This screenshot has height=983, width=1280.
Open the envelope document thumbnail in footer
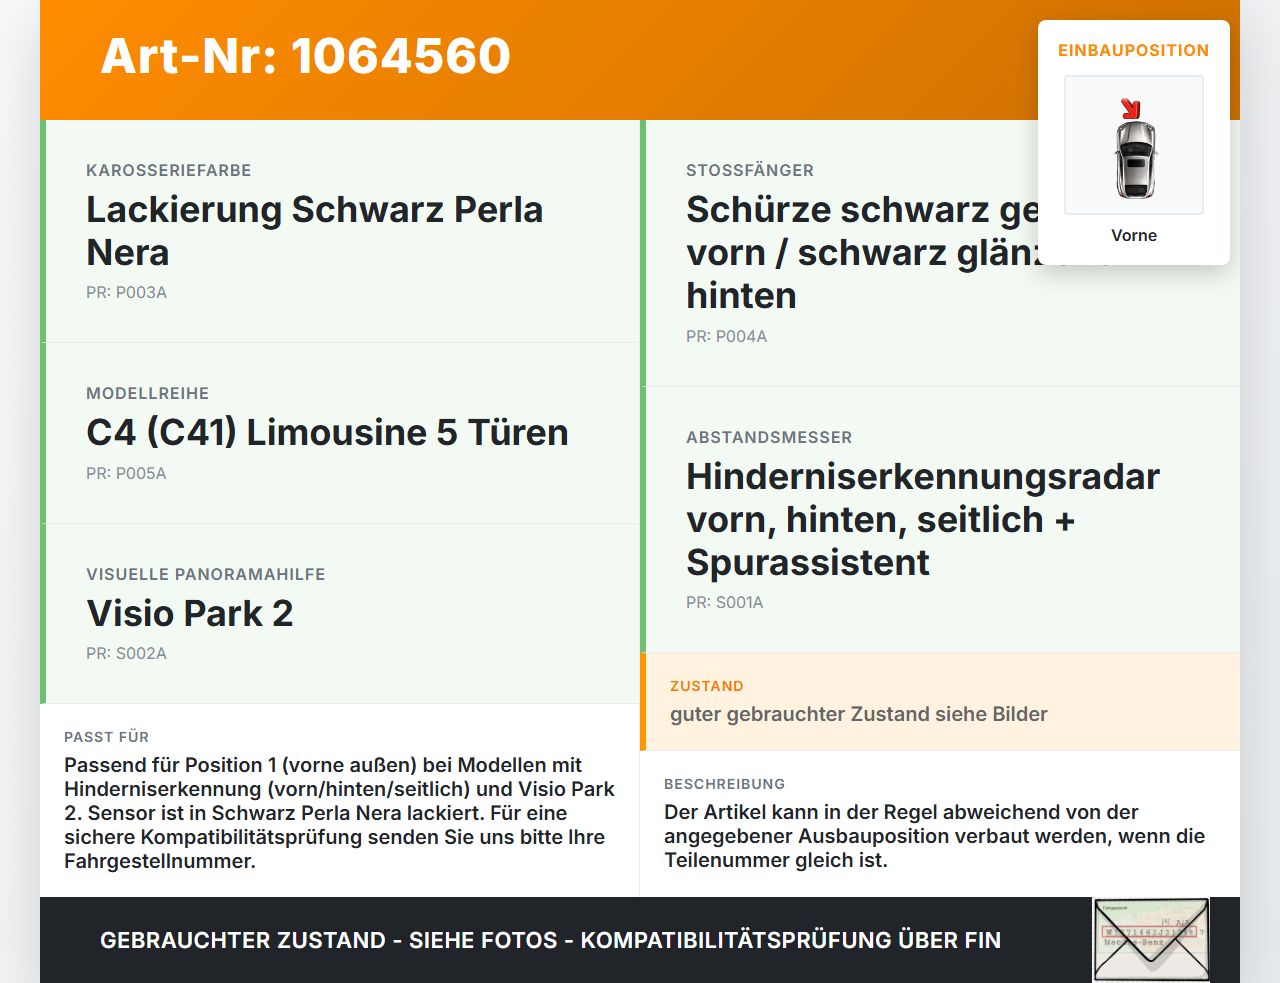click(1152, 940)
